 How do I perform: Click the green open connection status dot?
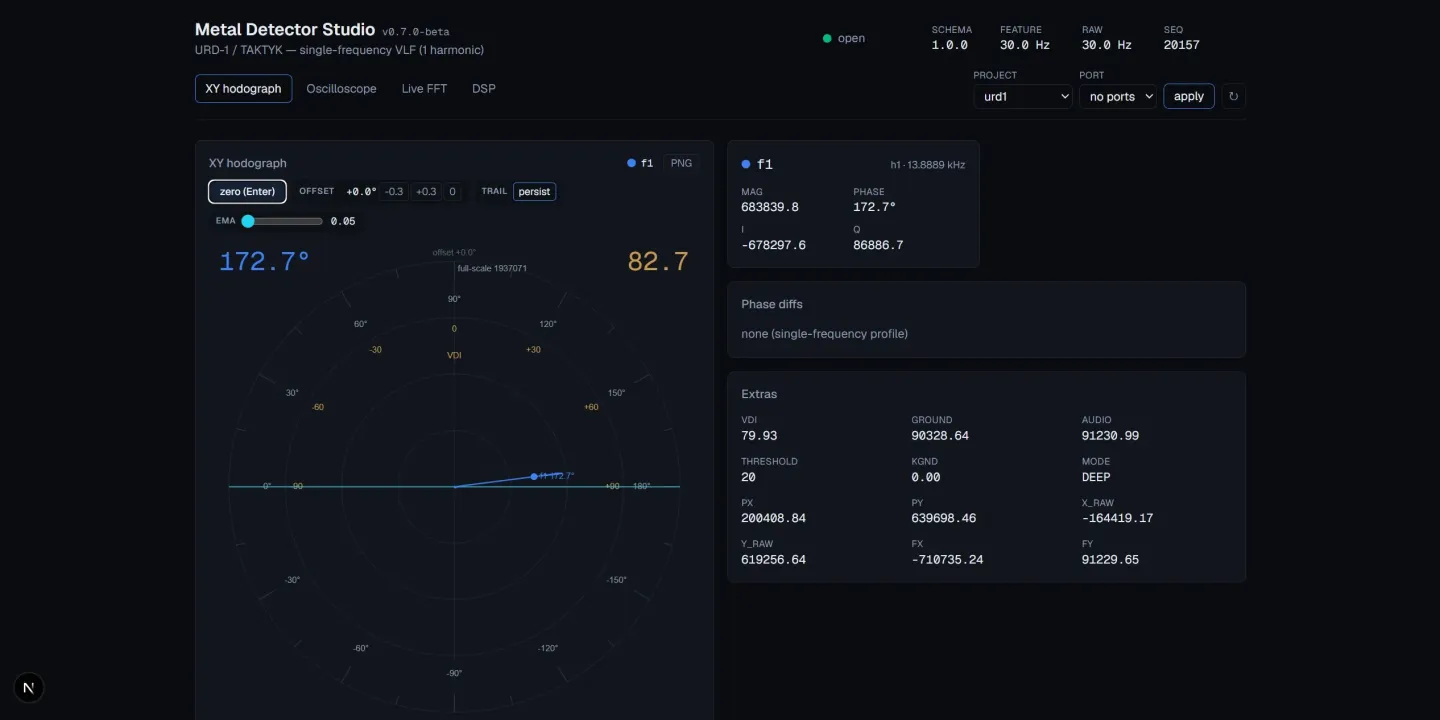coord(827,39)
